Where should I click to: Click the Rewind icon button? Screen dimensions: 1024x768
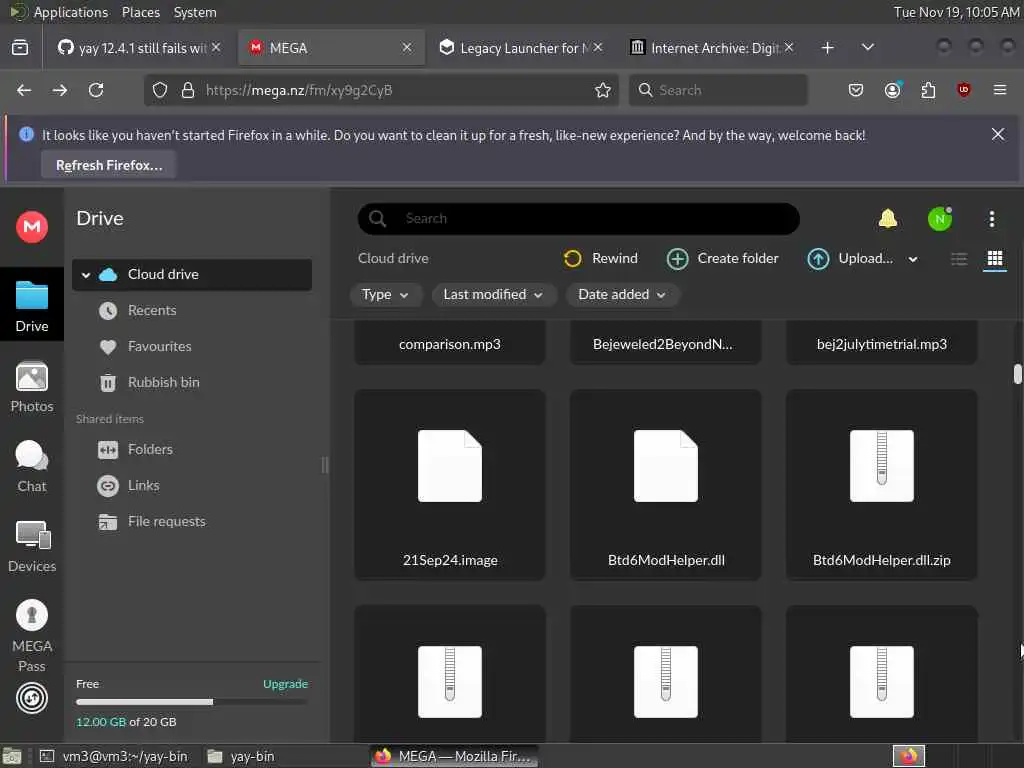(601, 259)
